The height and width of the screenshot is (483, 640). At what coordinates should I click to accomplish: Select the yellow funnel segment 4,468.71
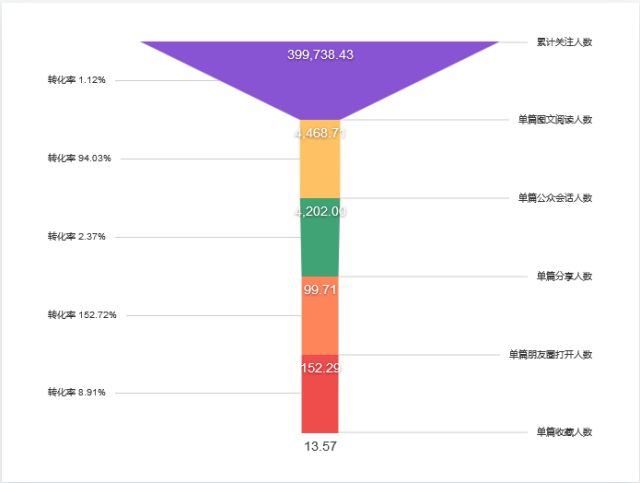(320, 159)
